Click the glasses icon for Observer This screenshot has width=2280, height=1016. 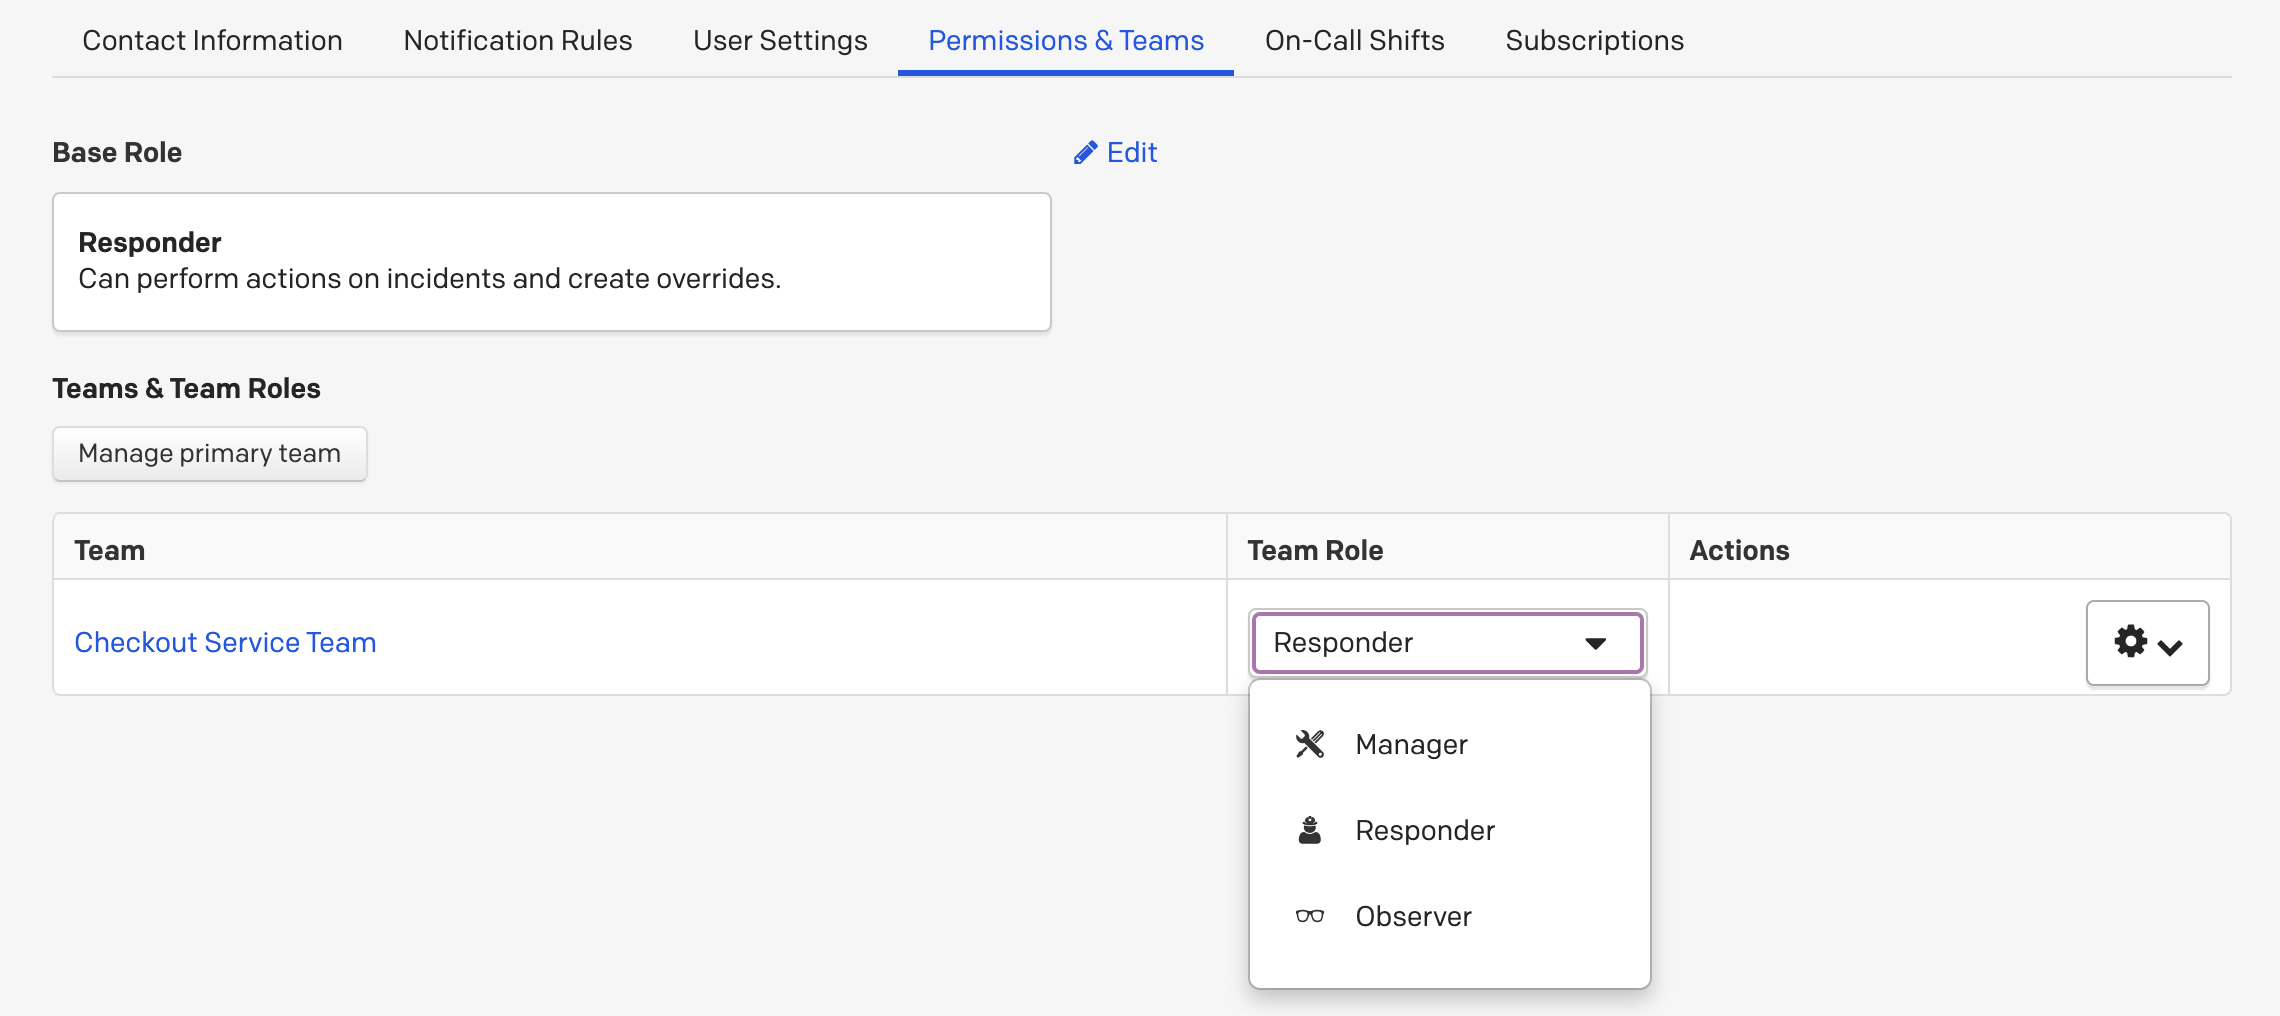coord(1309,916)
